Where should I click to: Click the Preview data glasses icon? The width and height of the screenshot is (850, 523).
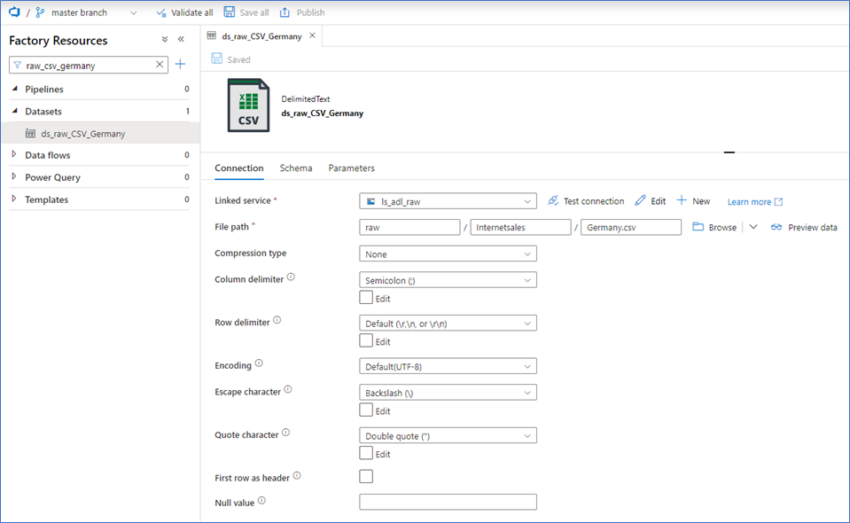(x=777, y=228)
